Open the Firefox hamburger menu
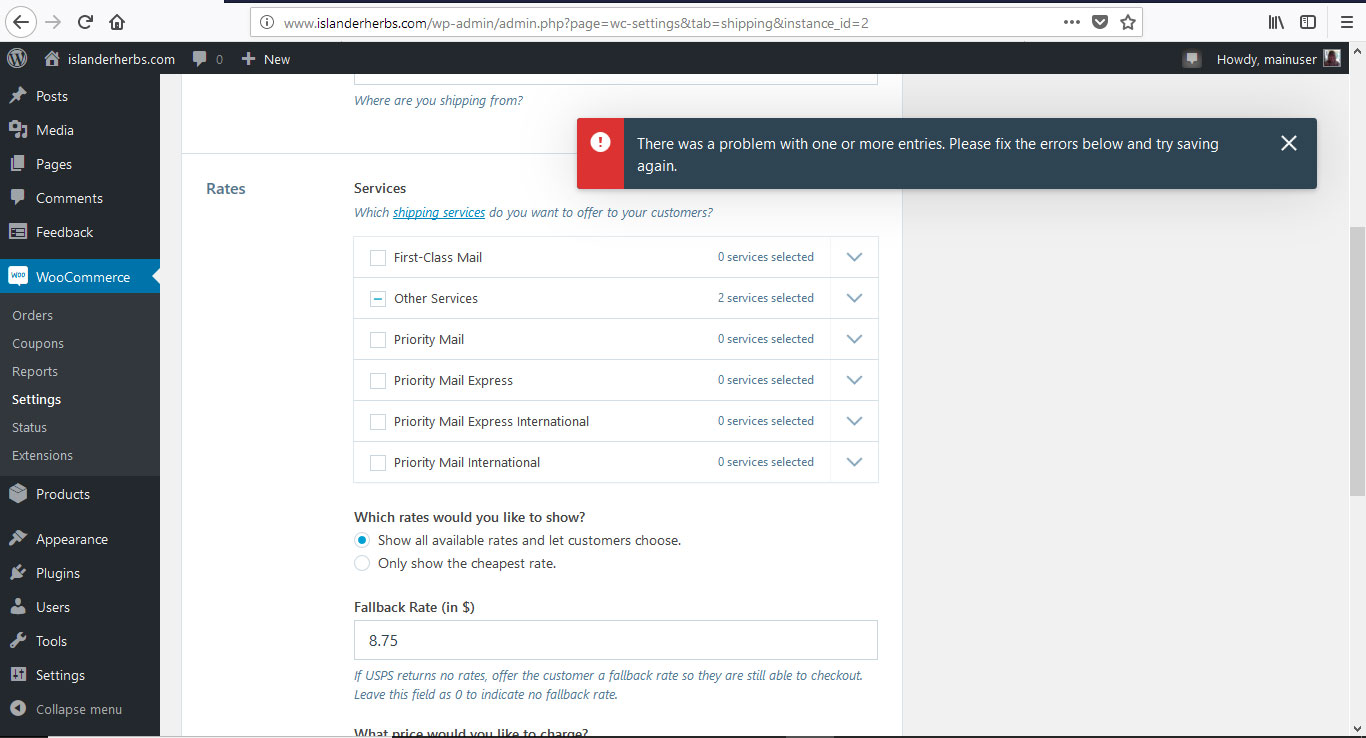1366x738 pixels. point(1346,22)
